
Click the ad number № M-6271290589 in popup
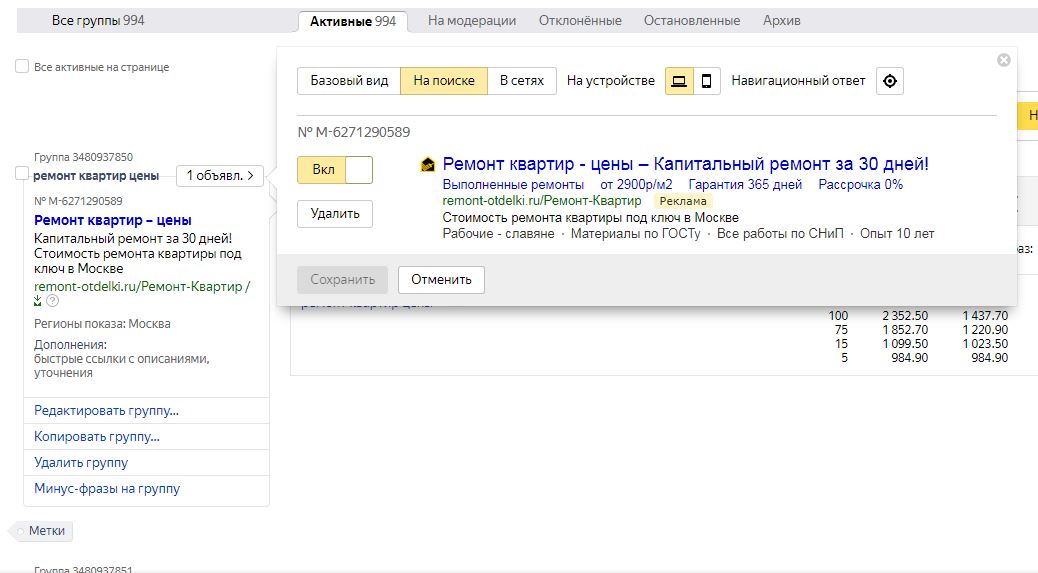[354, 132]
